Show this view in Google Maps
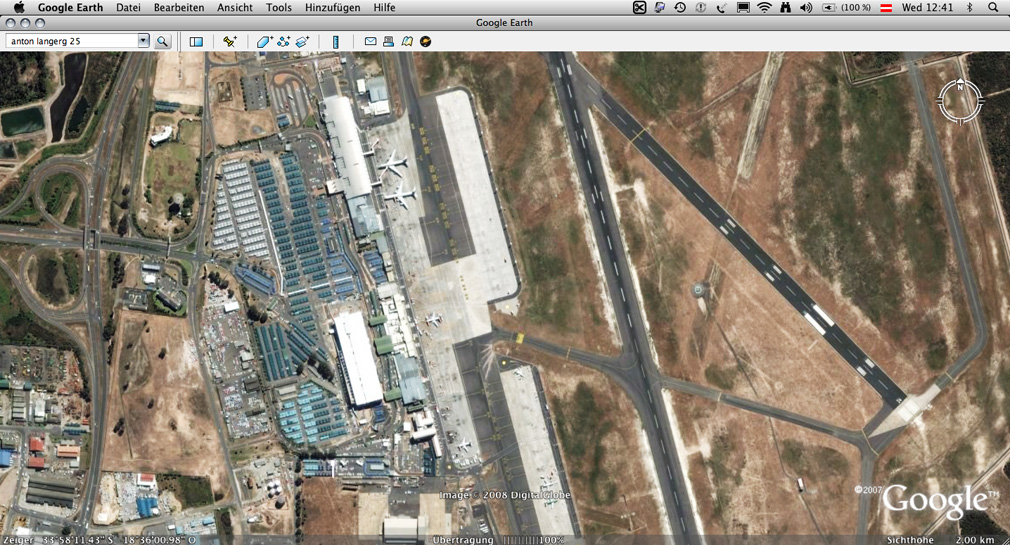 click(407, 42)
